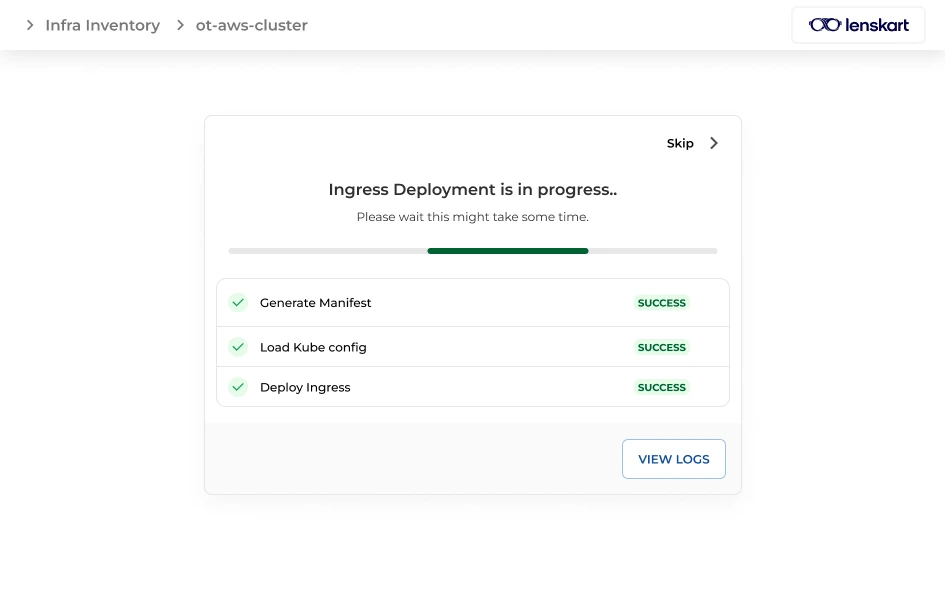
Task: Click 'Please wait this might take some time.' text
Action: coord(472,217)
